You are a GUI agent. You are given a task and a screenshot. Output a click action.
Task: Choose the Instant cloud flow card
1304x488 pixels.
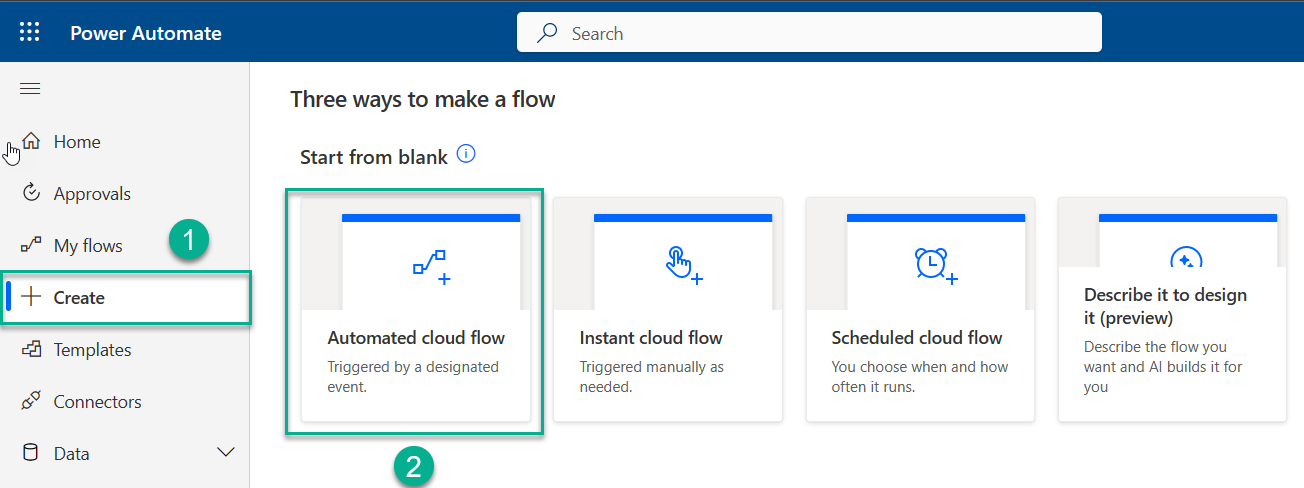click(668, 310)
